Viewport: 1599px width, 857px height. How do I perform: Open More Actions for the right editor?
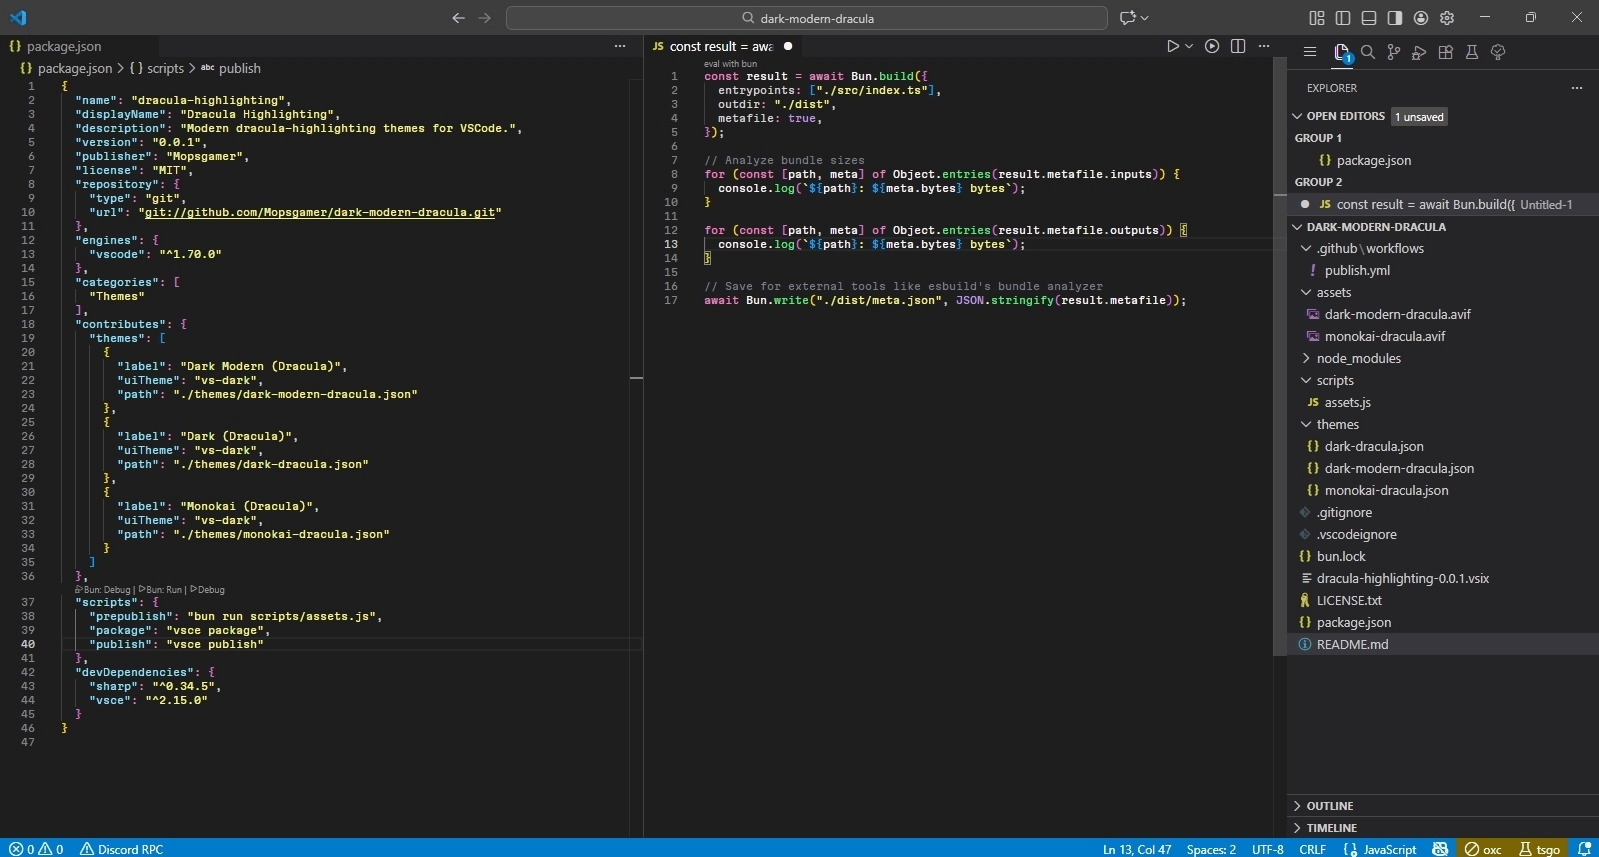pyautogui.click(x=1264, y=46)
